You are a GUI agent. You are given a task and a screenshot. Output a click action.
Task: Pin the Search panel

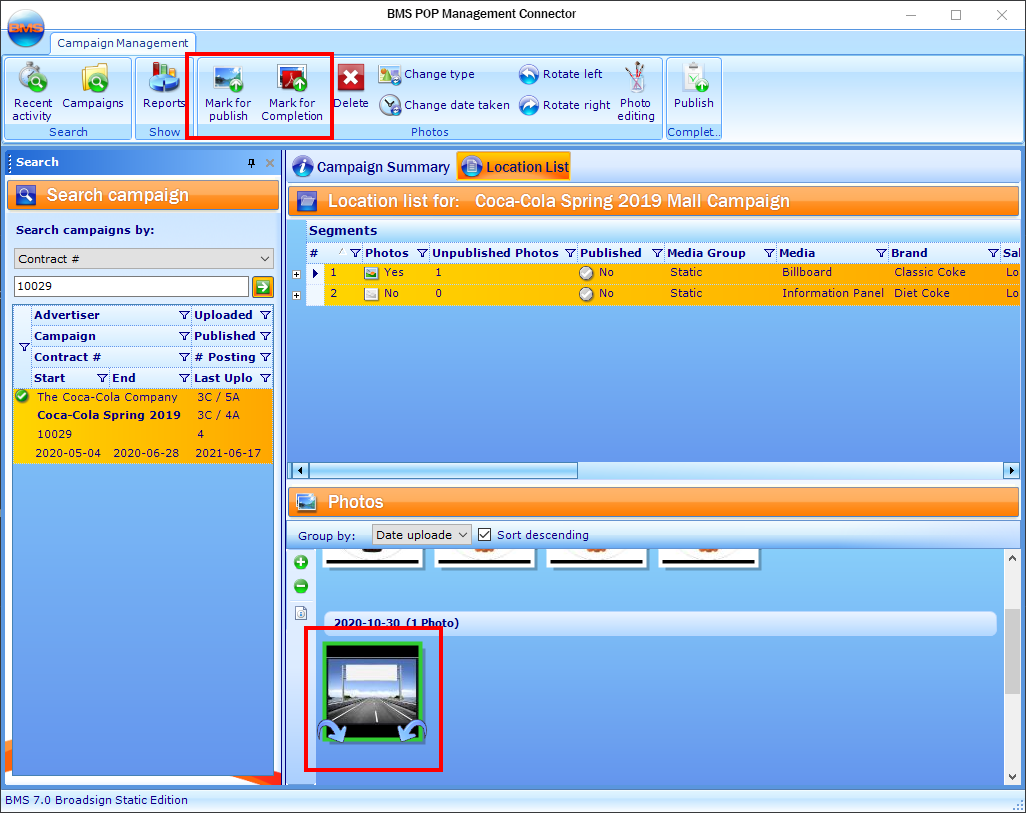click(x=251, y=163)
